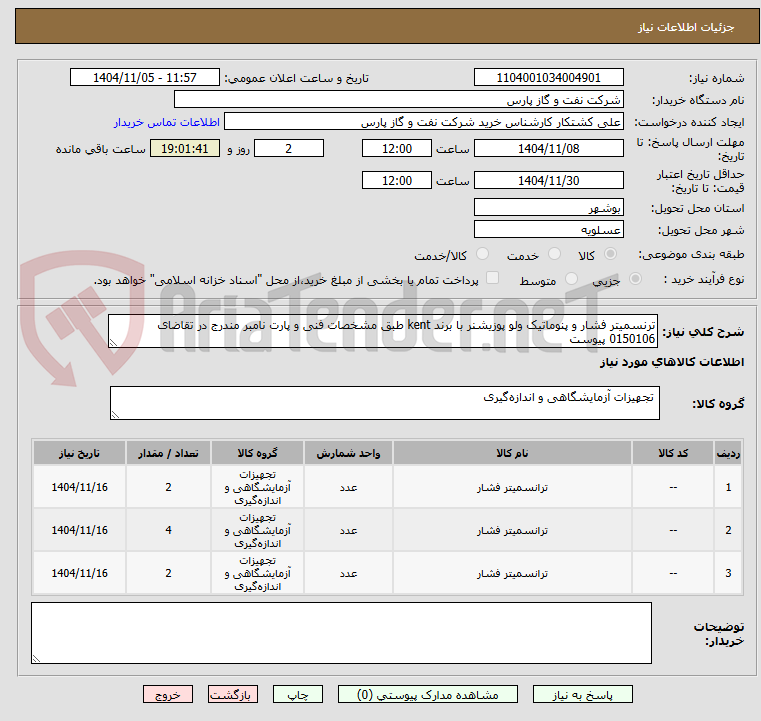Select the کالا/خدمت radio button

tap(482, 254)
